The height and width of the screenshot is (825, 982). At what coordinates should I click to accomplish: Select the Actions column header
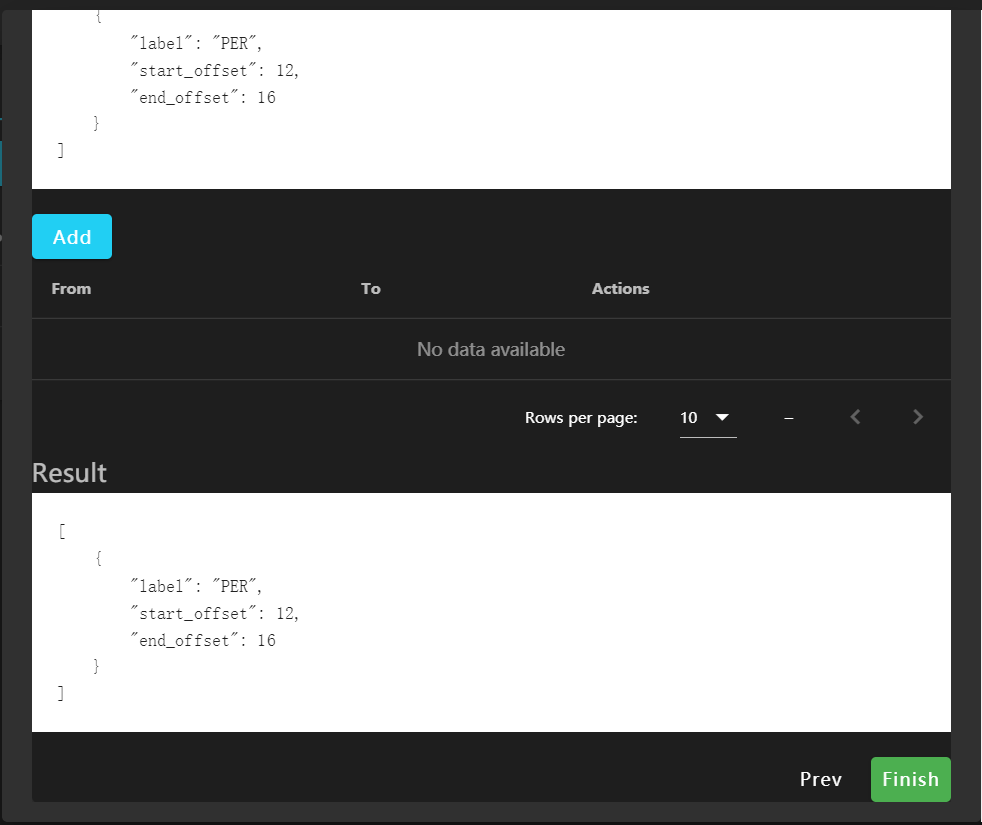(x=620, y=289)
